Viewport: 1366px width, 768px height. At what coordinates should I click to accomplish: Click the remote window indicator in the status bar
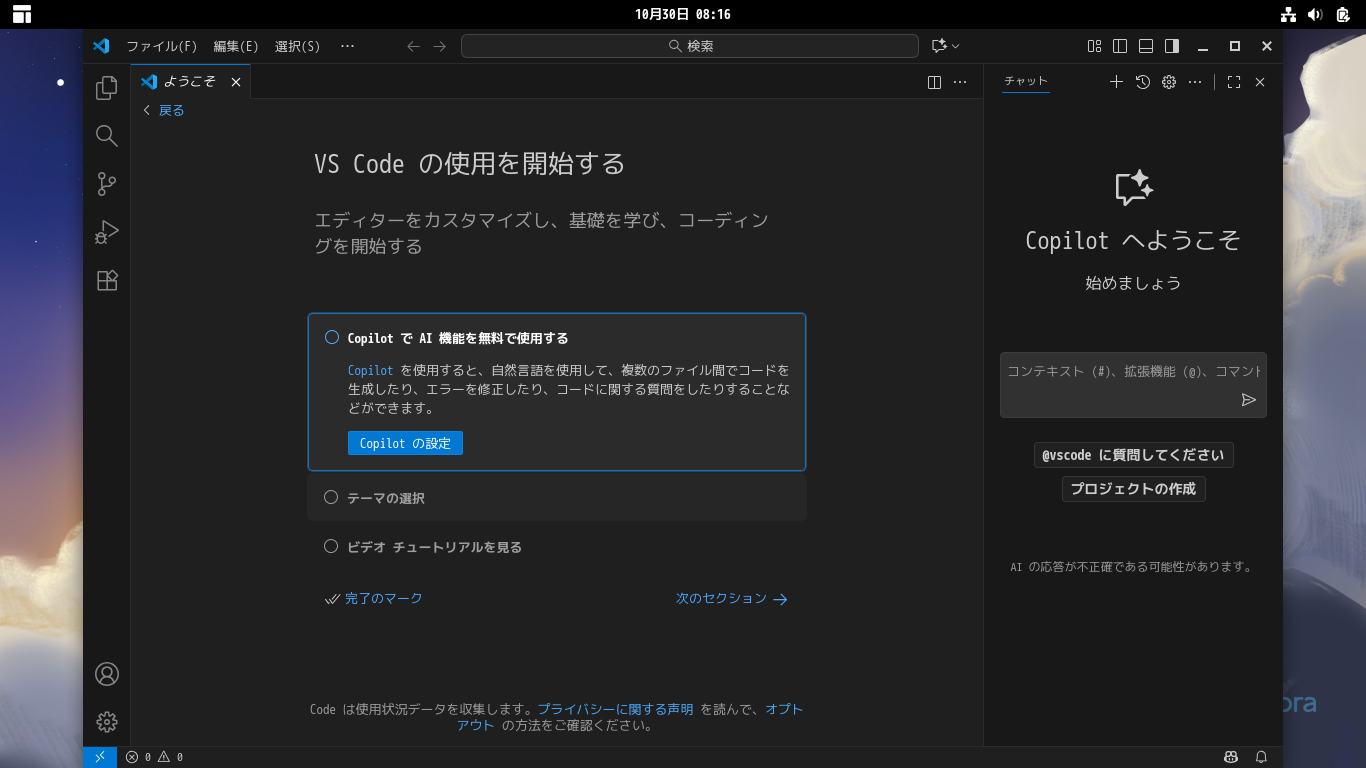click(x=100, y=757)
